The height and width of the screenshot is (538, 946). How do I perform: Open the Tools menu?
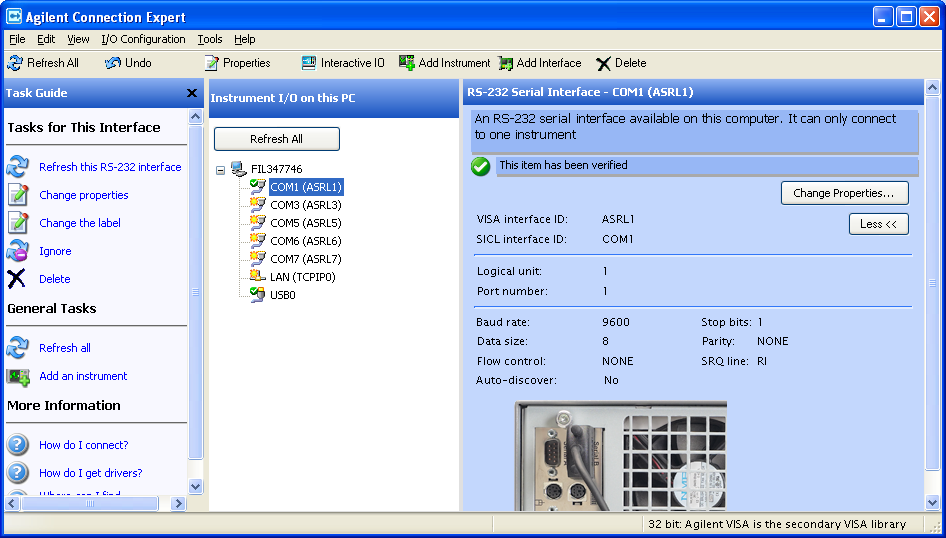210,39
